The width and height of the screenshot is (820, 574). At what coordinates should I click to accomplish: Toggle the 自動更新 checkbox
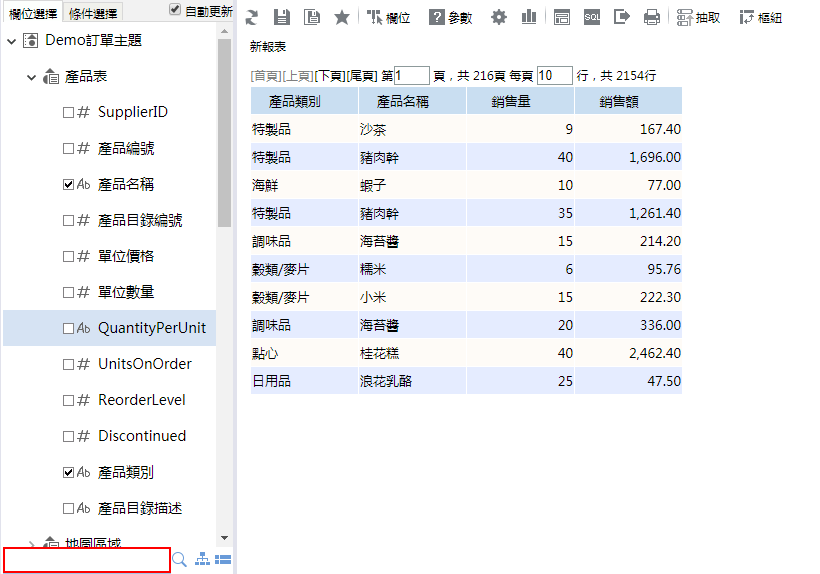coord(176,10)
